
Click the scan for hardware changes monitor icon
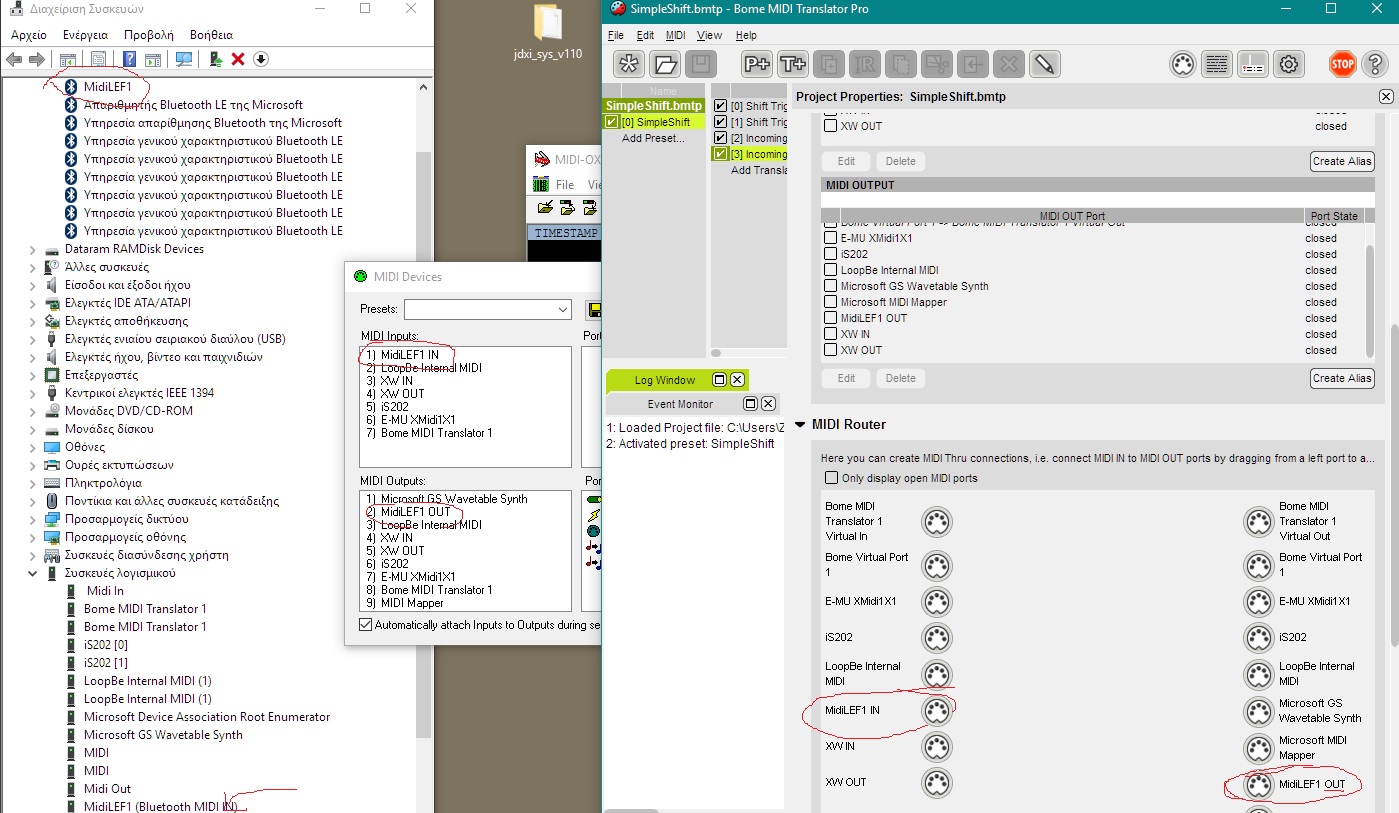coord(184,59)
